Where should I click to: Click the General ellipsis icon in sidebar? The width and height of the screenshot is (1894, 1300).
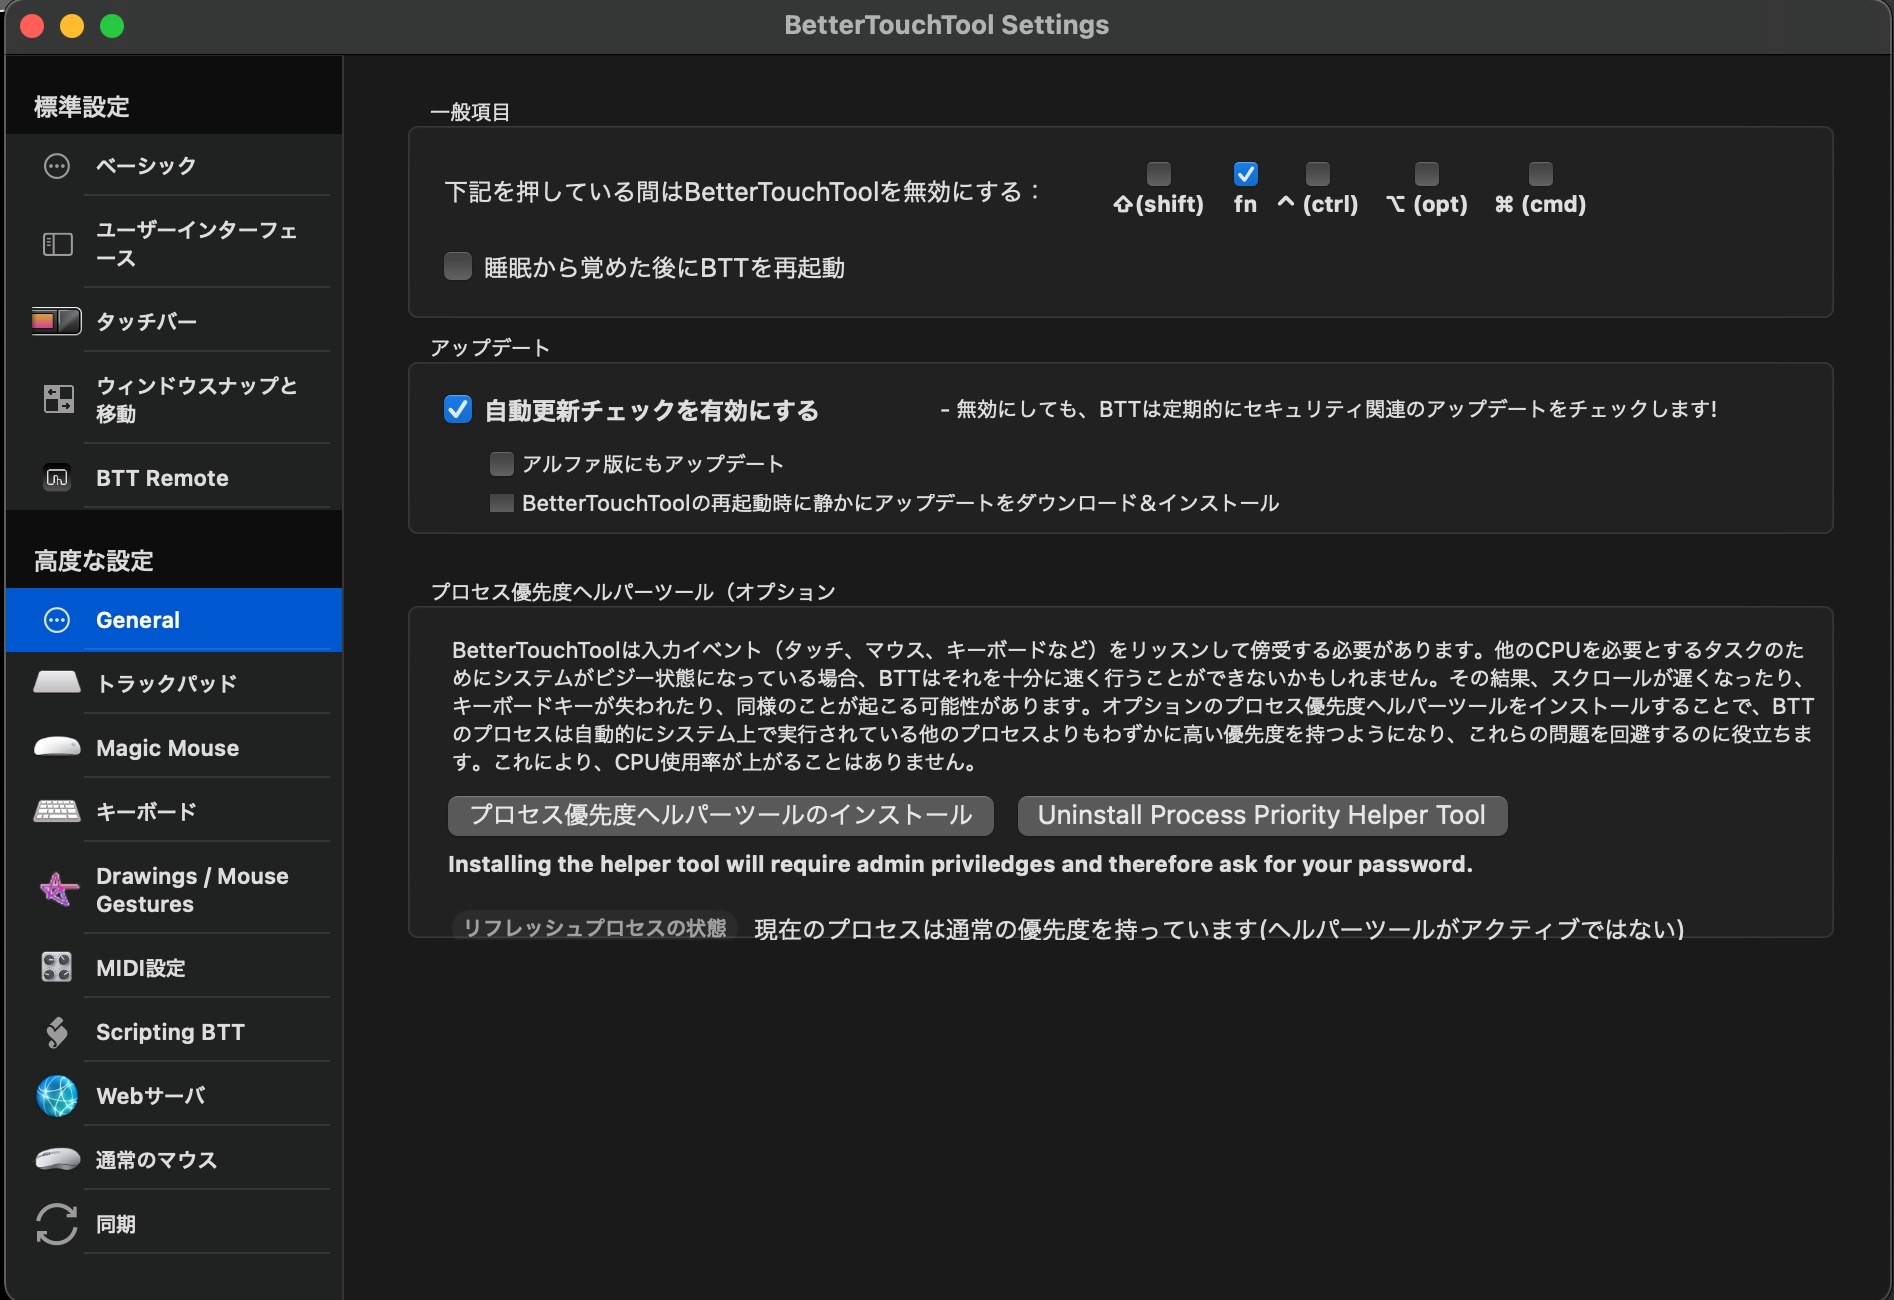click(57, 620)
